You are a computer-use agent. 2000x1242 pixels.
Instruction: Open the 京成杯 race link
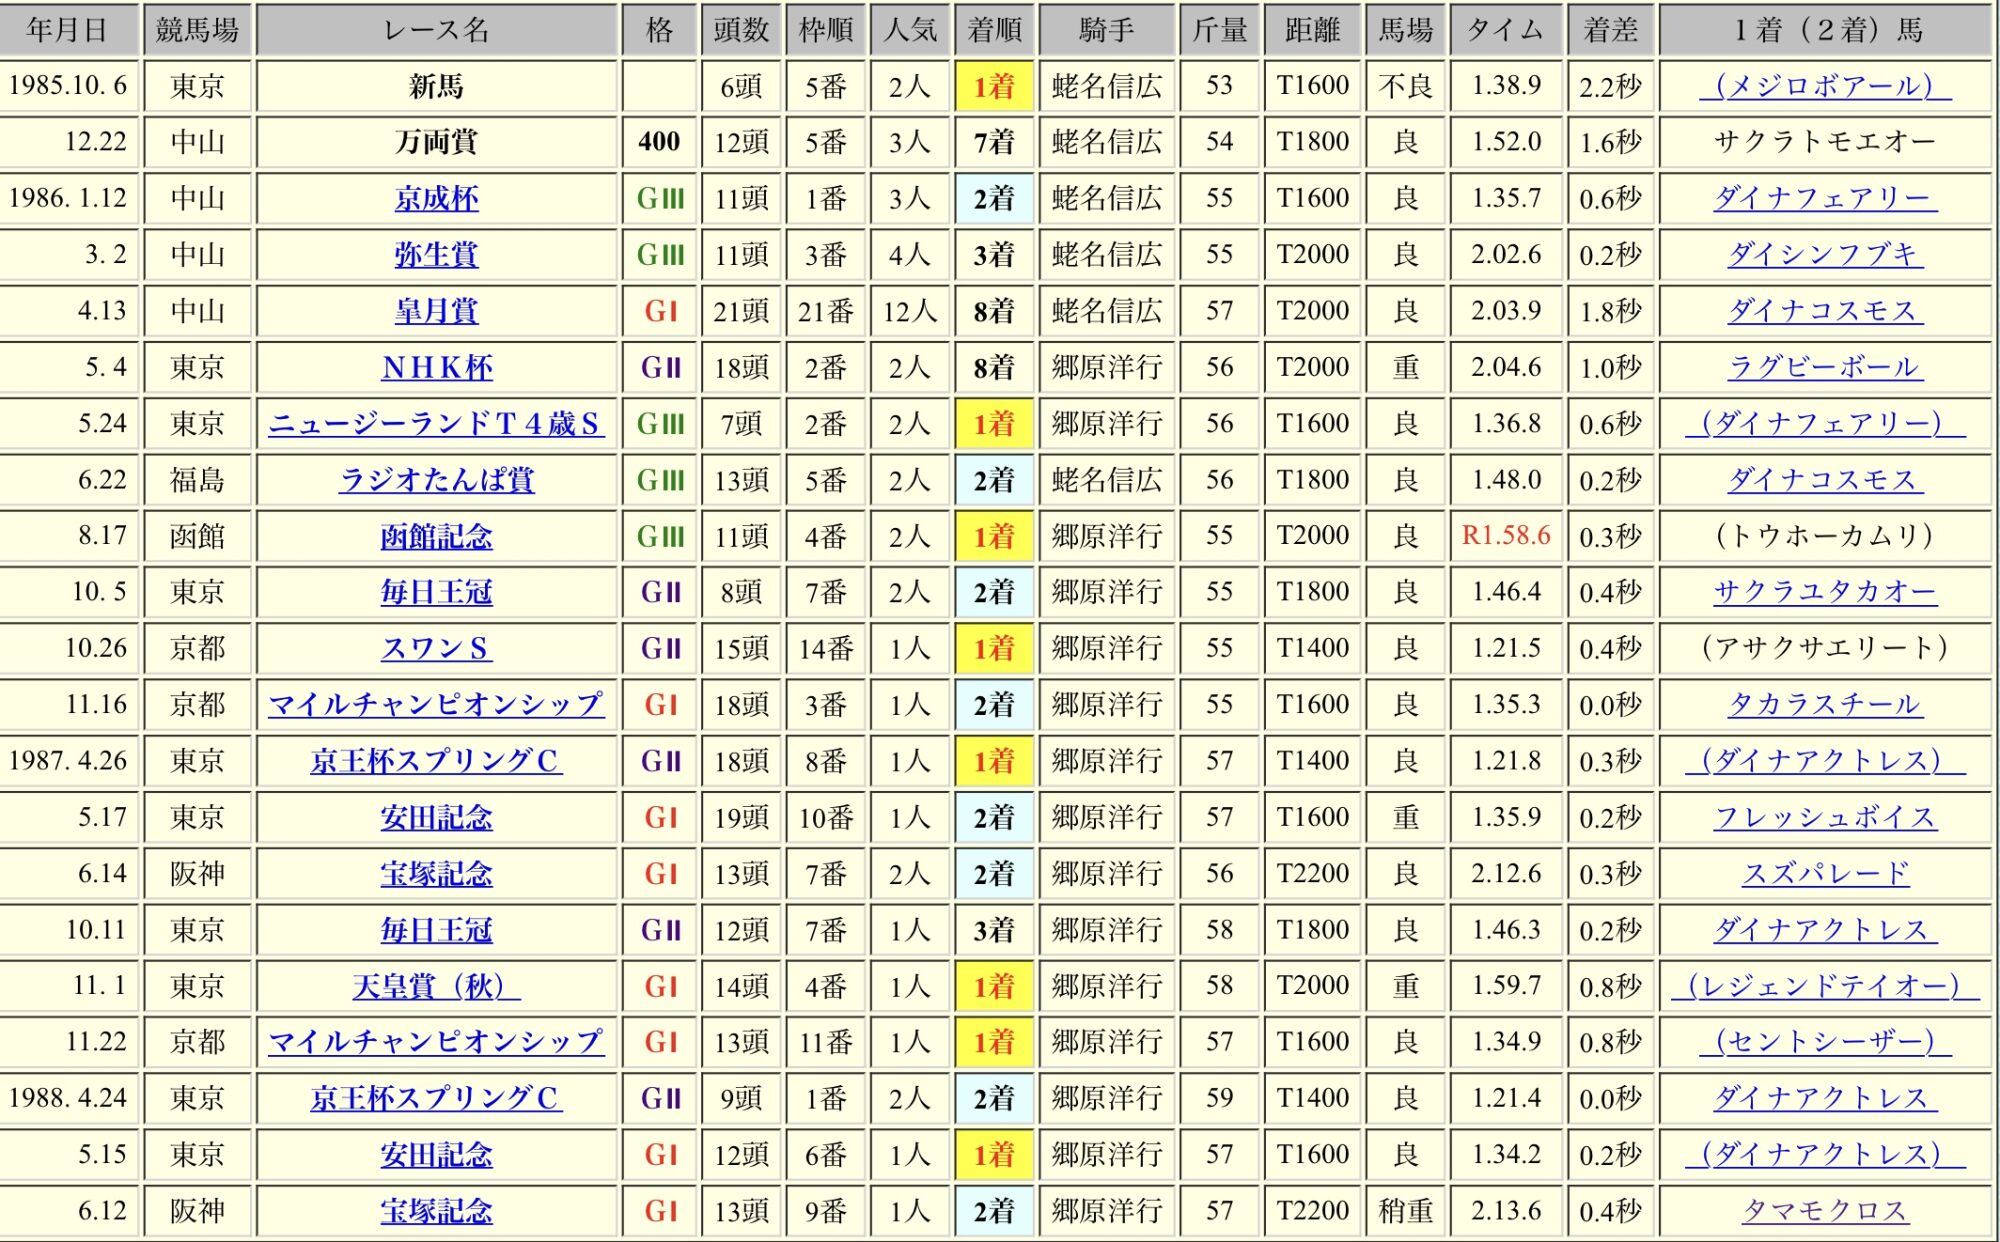(x=436, y=198)
